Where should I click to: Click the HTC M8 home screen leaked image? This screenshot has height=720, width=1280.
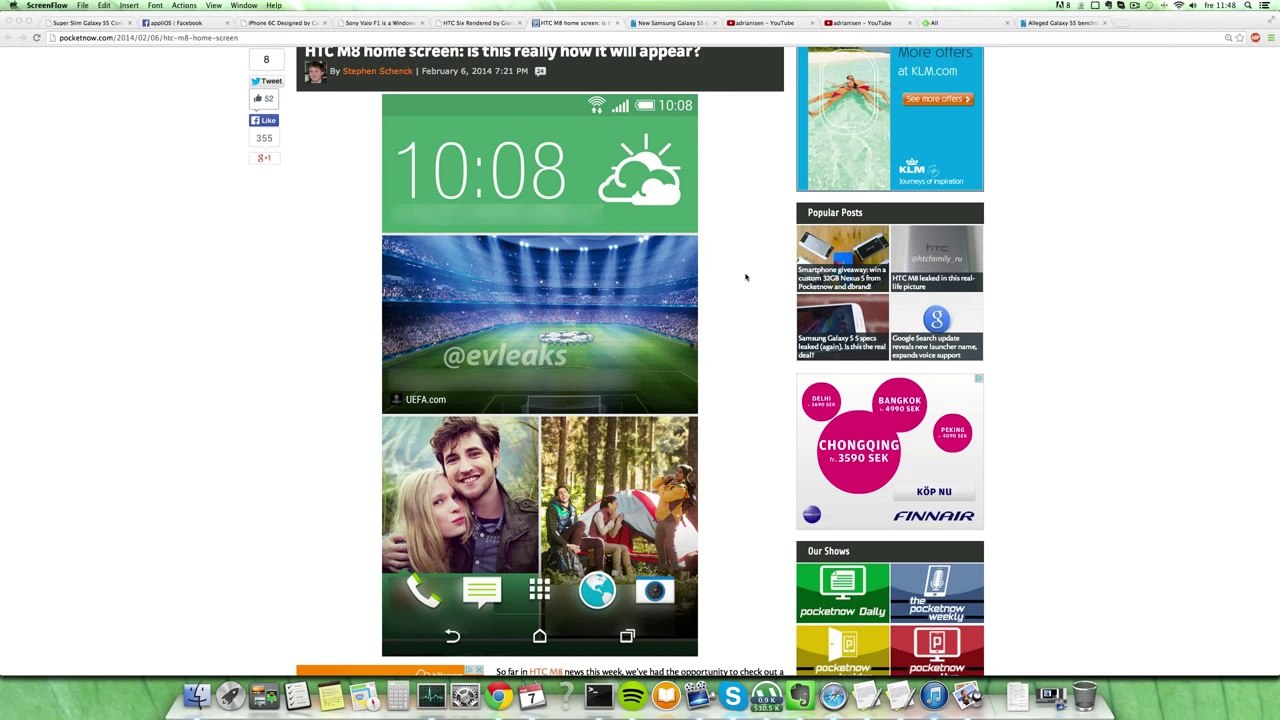coord(540,375)
